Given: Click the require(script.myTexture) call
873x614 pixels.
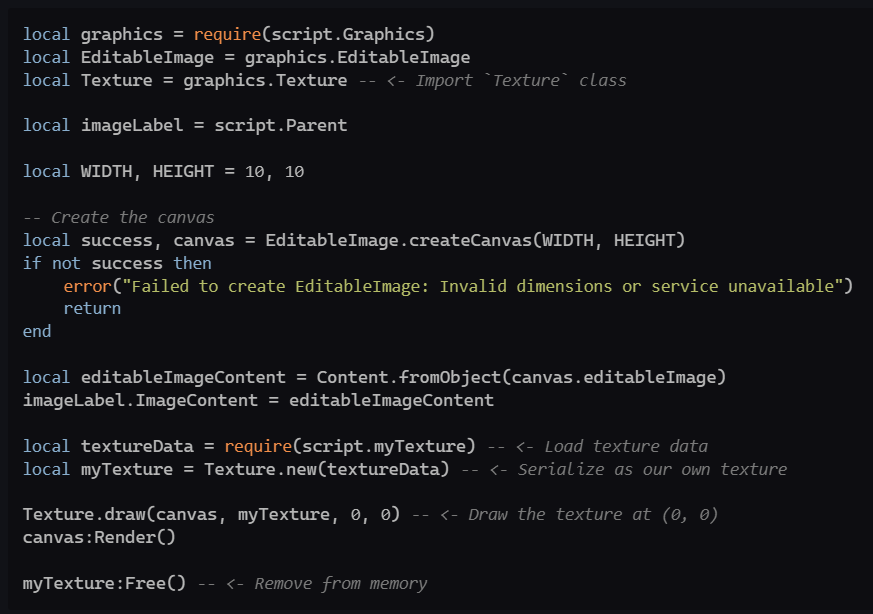Looking at the screenshot, I should click(349, 445).
